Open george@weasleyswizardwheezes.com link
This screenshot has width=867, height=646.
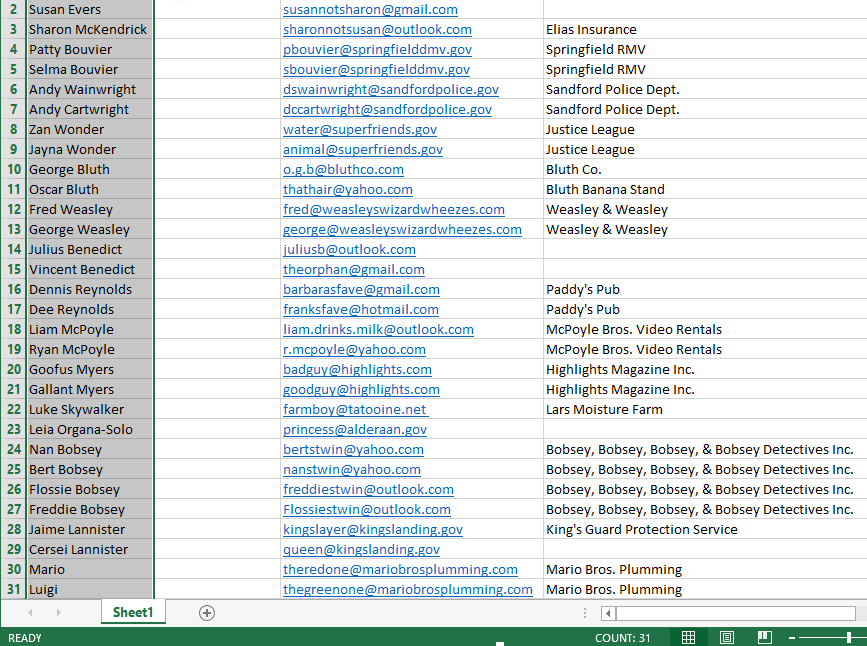click(x=402, y=229)
